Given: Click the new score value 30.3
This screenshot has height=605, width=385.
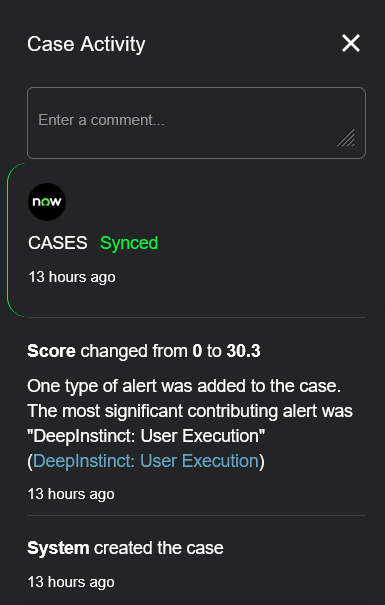Looking at the screenshot, I should coord(243,351).
